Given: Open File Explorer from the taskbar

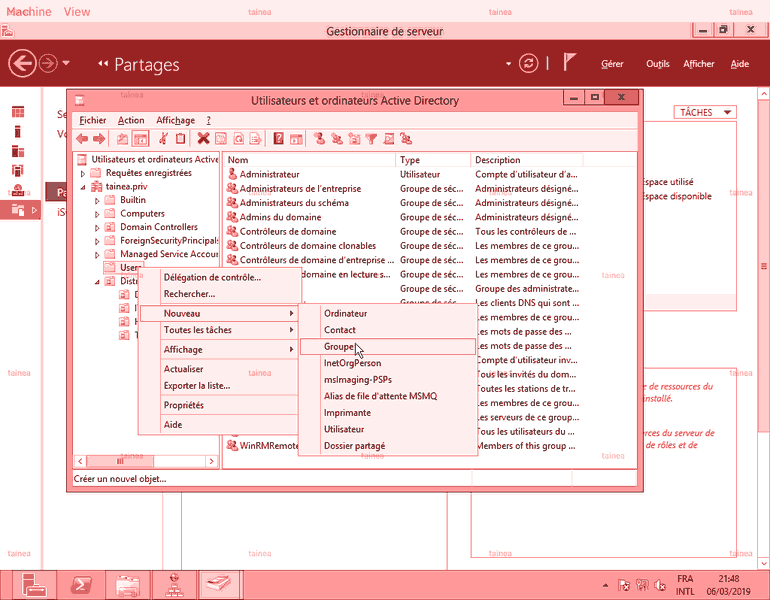Looking at the screenshot, I should point(128,585).
